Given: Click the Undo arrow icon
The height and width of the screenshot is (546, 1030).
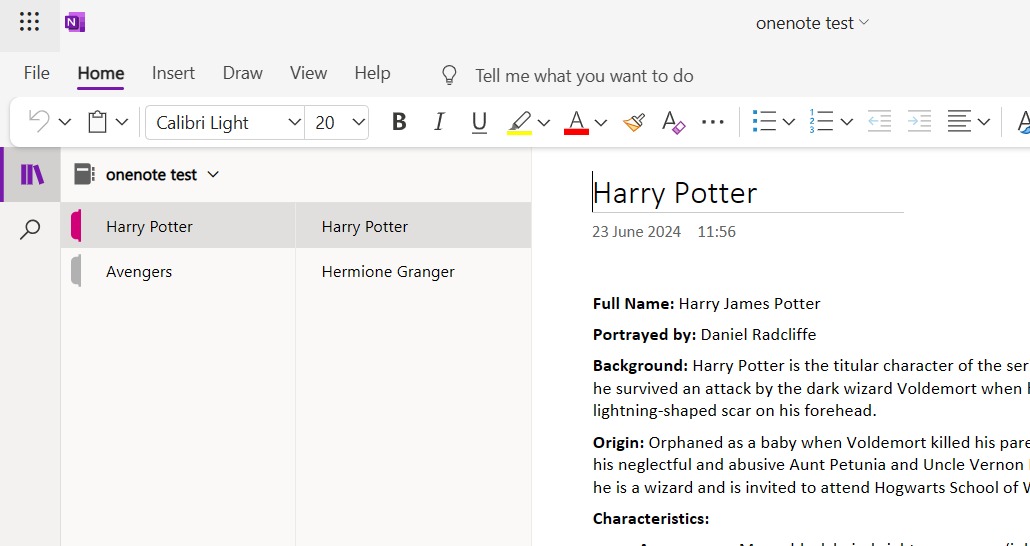Looking at the screenshot, I should (x=39, y=122).
